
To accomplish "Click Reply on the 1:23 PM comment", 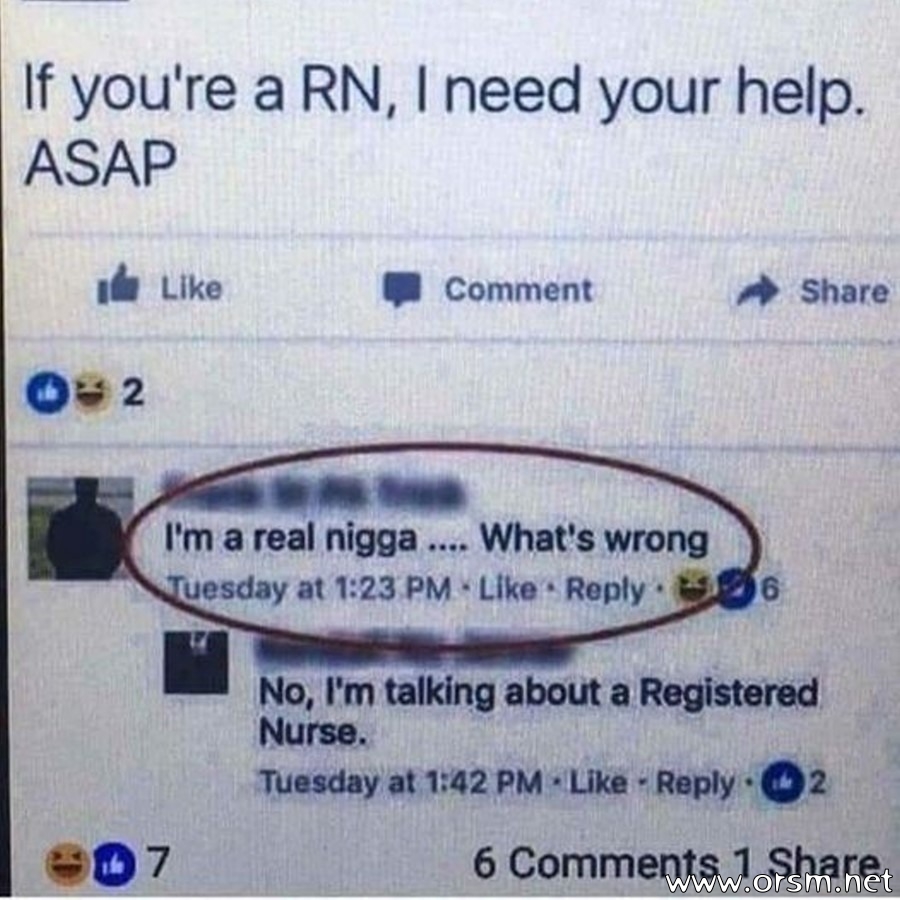I will (606, 589).
